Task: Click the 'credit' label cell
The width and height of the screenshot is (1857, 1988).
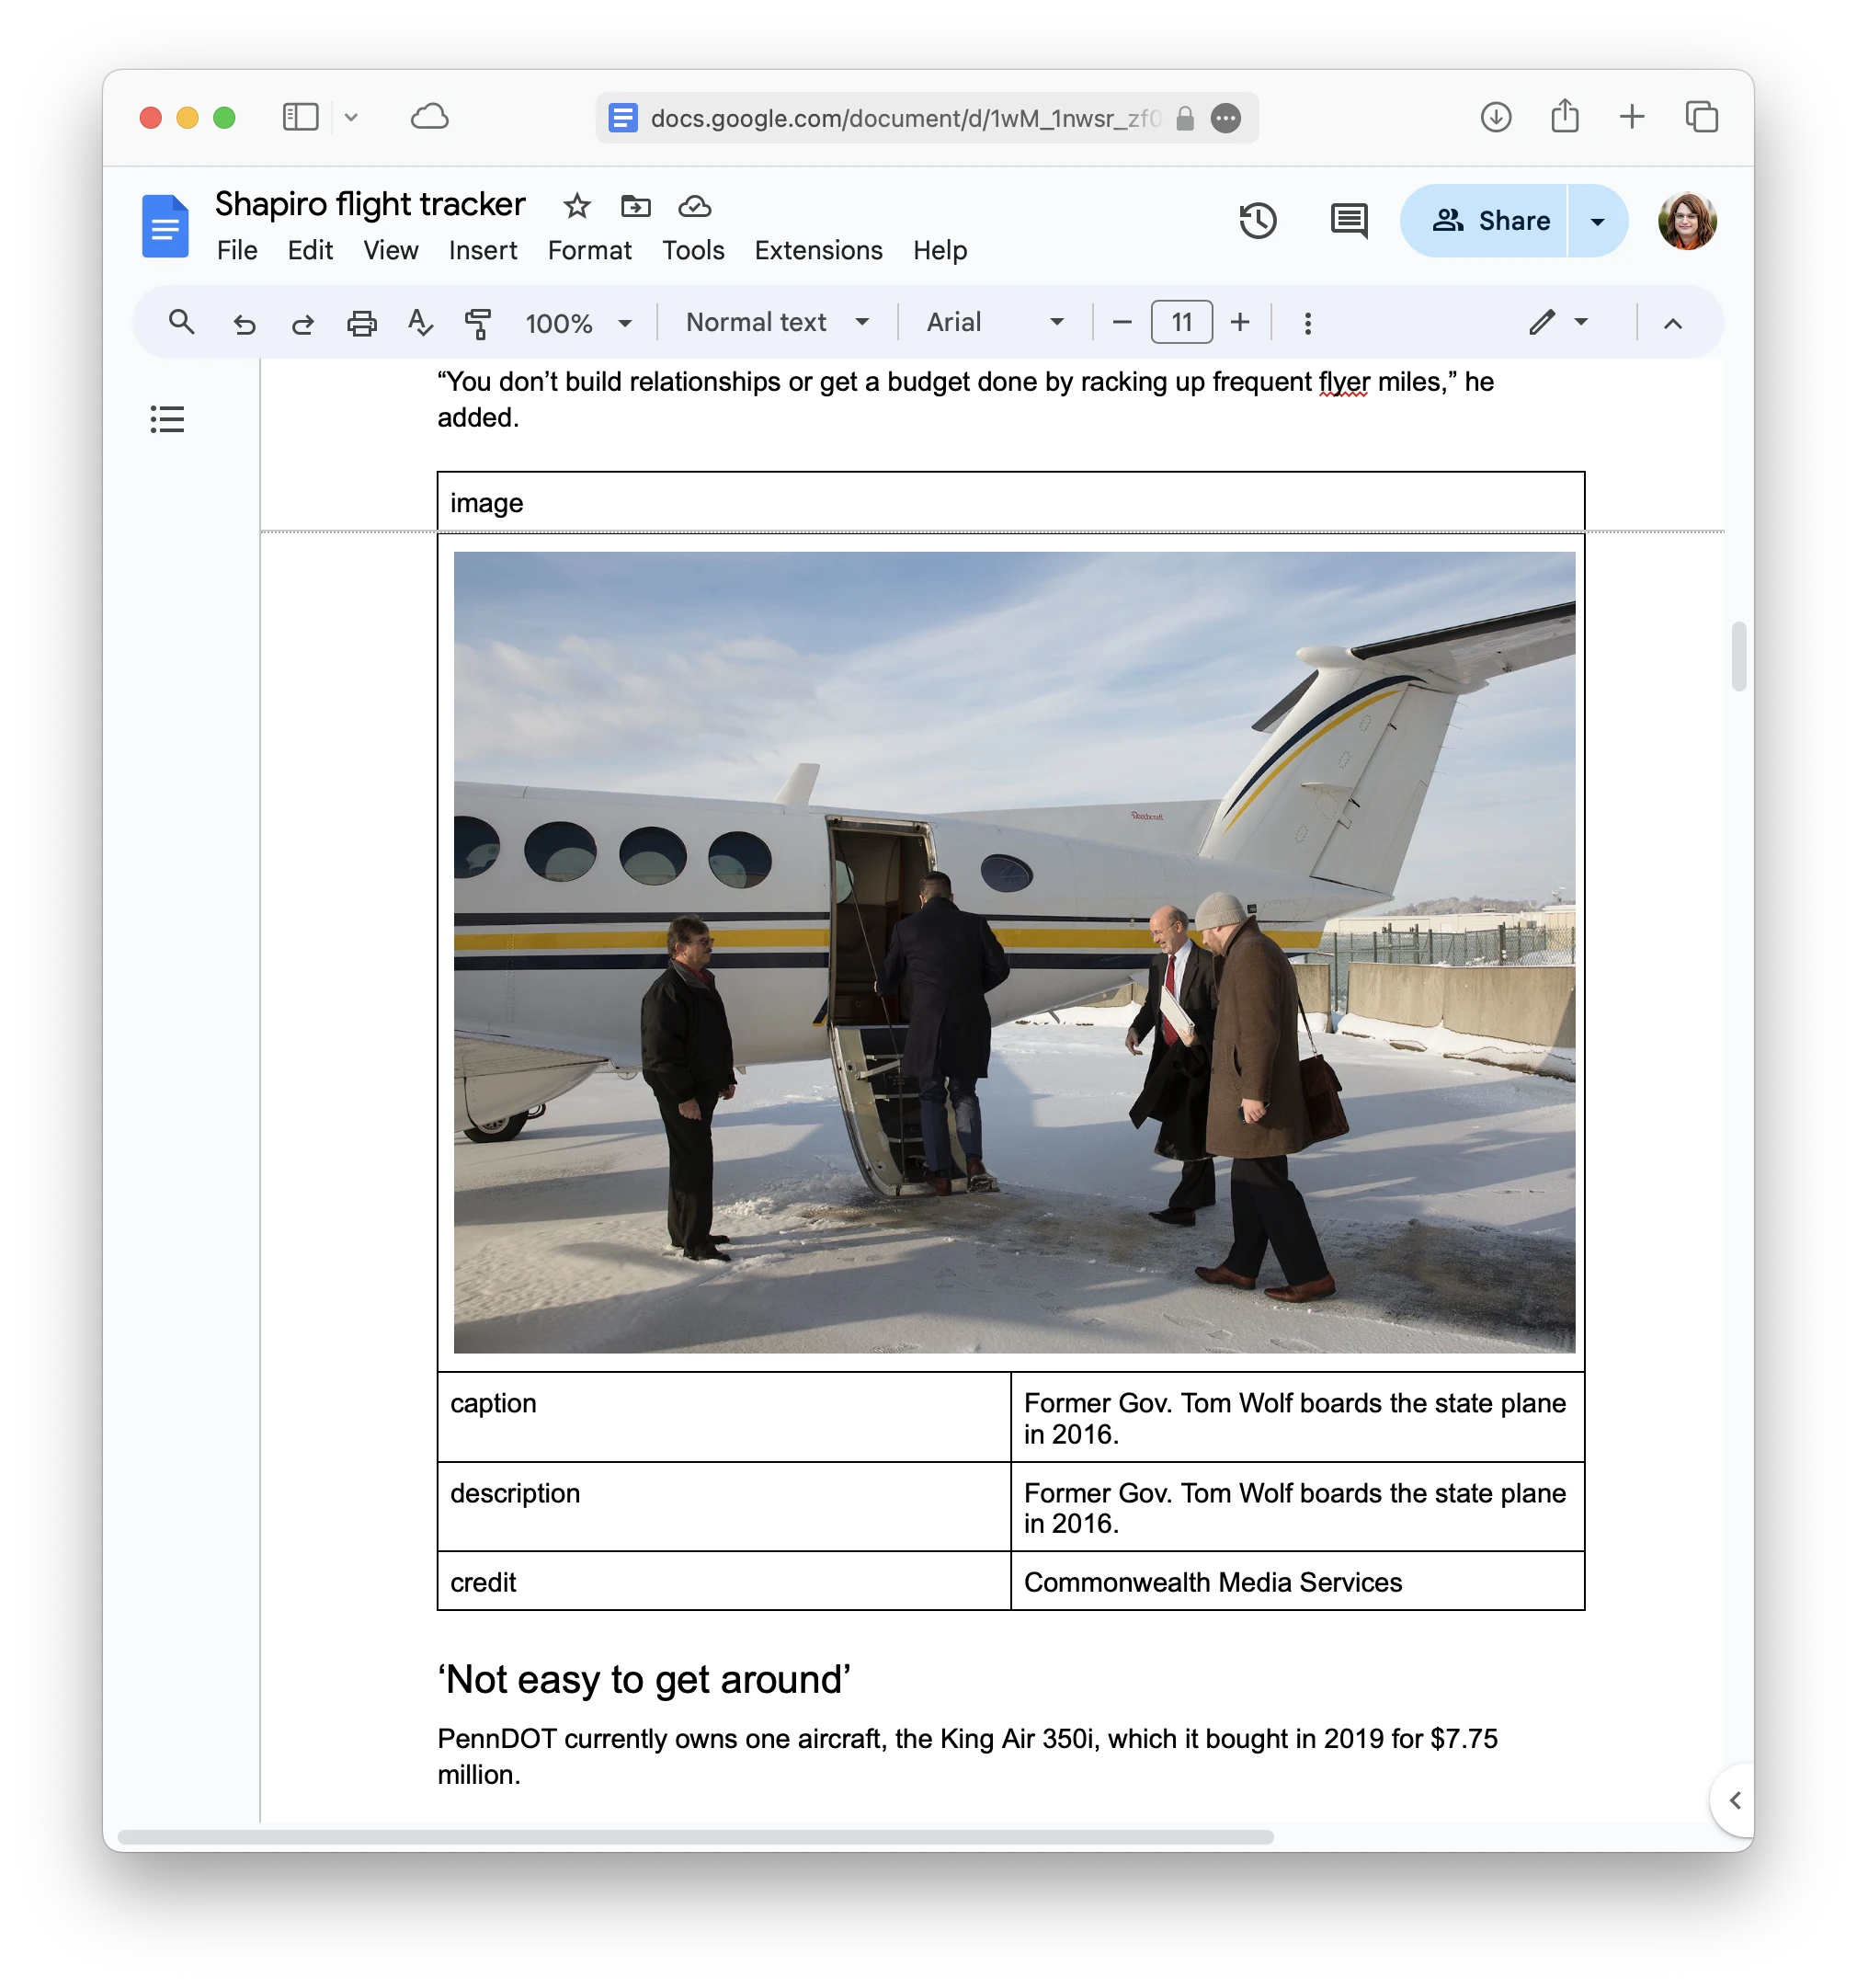Action: tap(724, 1581)
